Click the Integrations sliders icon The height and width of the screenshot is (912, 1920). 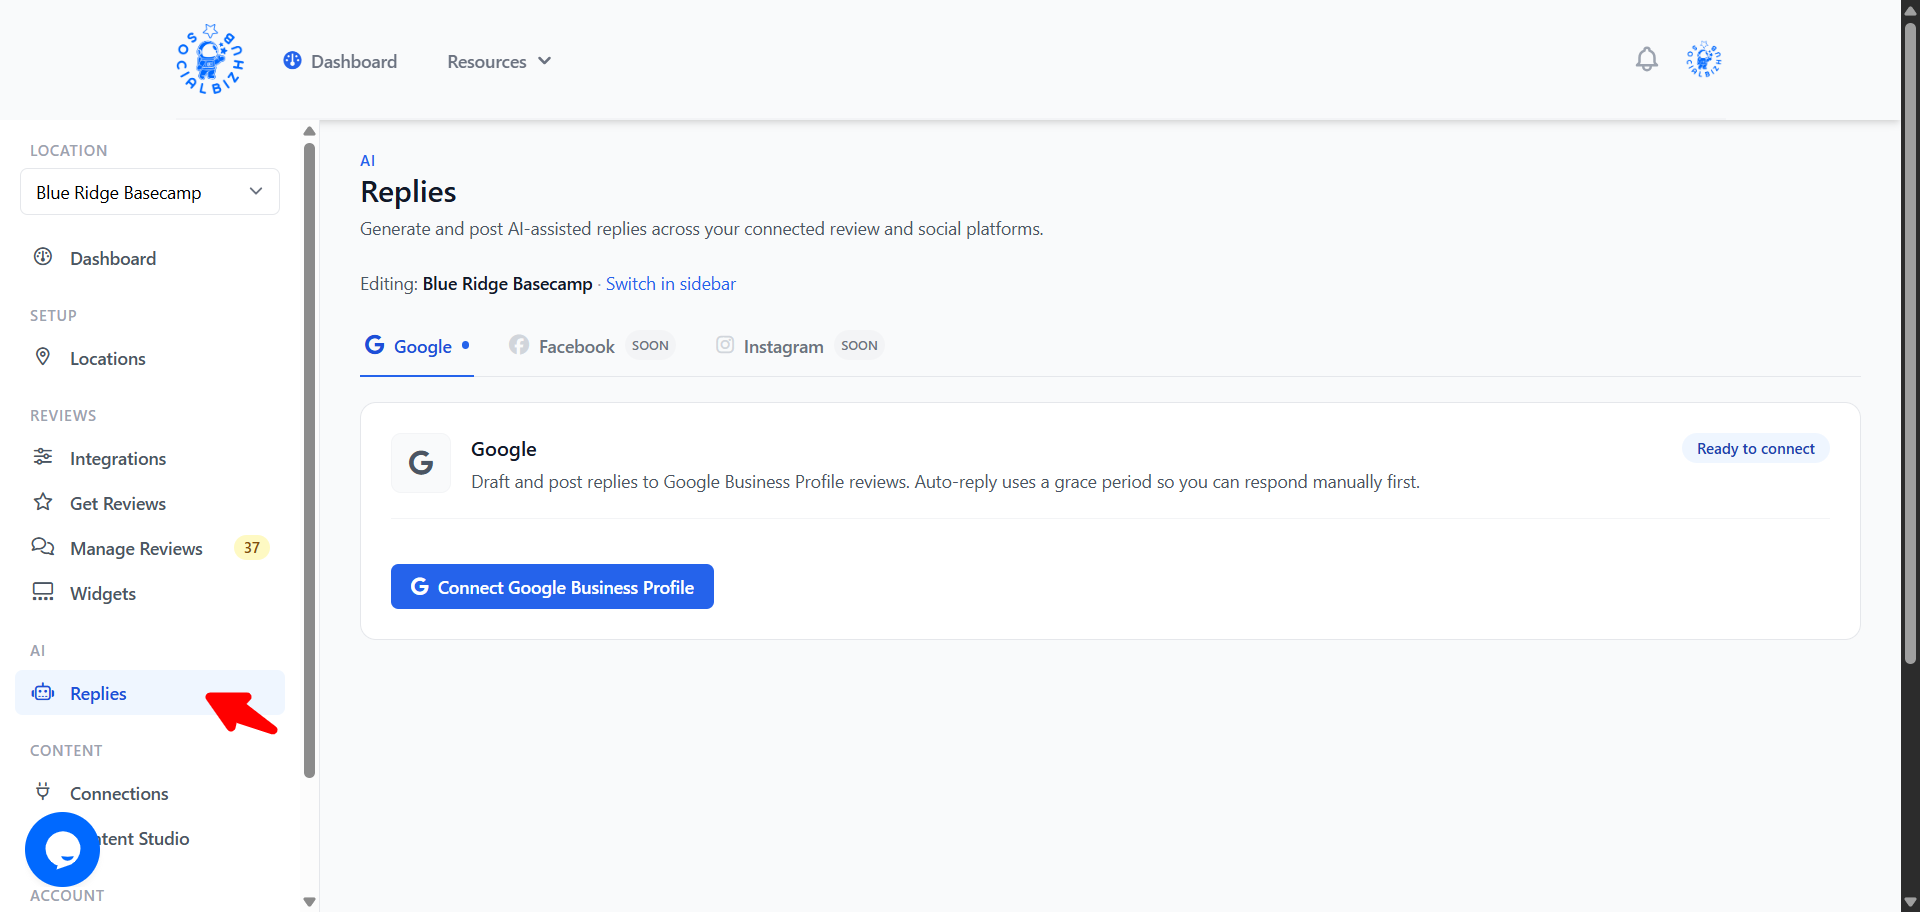click(43, 457)
